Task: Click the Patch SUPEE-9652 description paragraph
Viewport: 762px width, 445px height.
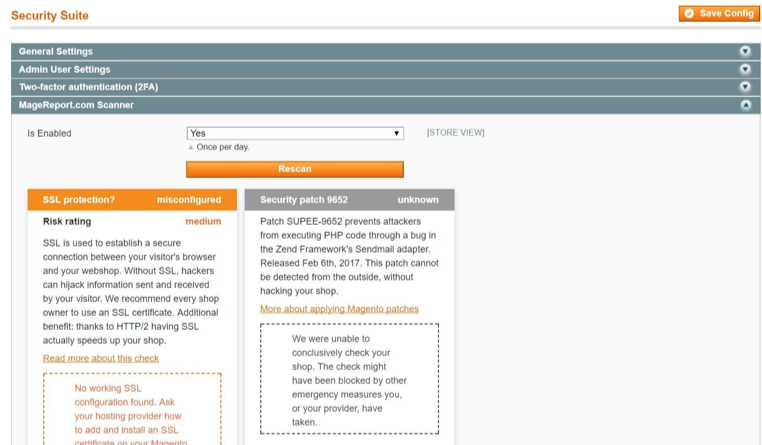Action: click(x=349, y=256)
